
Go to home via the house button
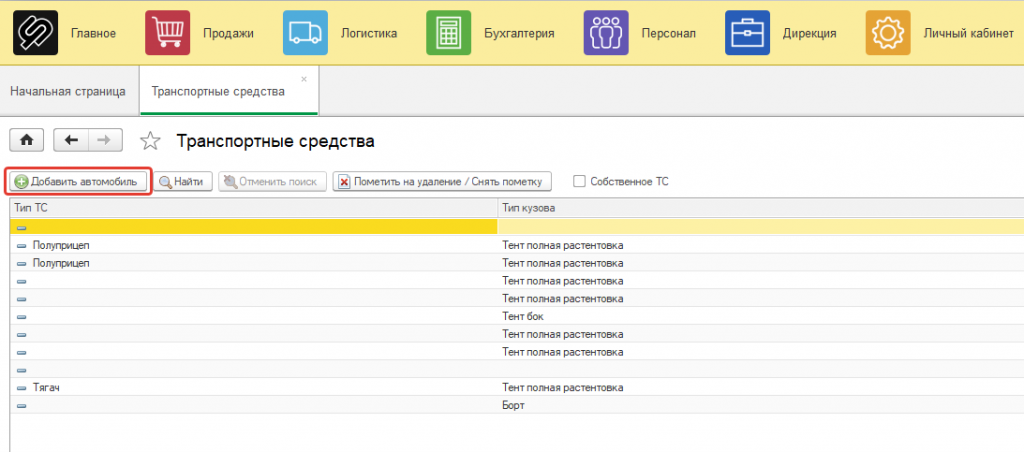coord(27,140)
